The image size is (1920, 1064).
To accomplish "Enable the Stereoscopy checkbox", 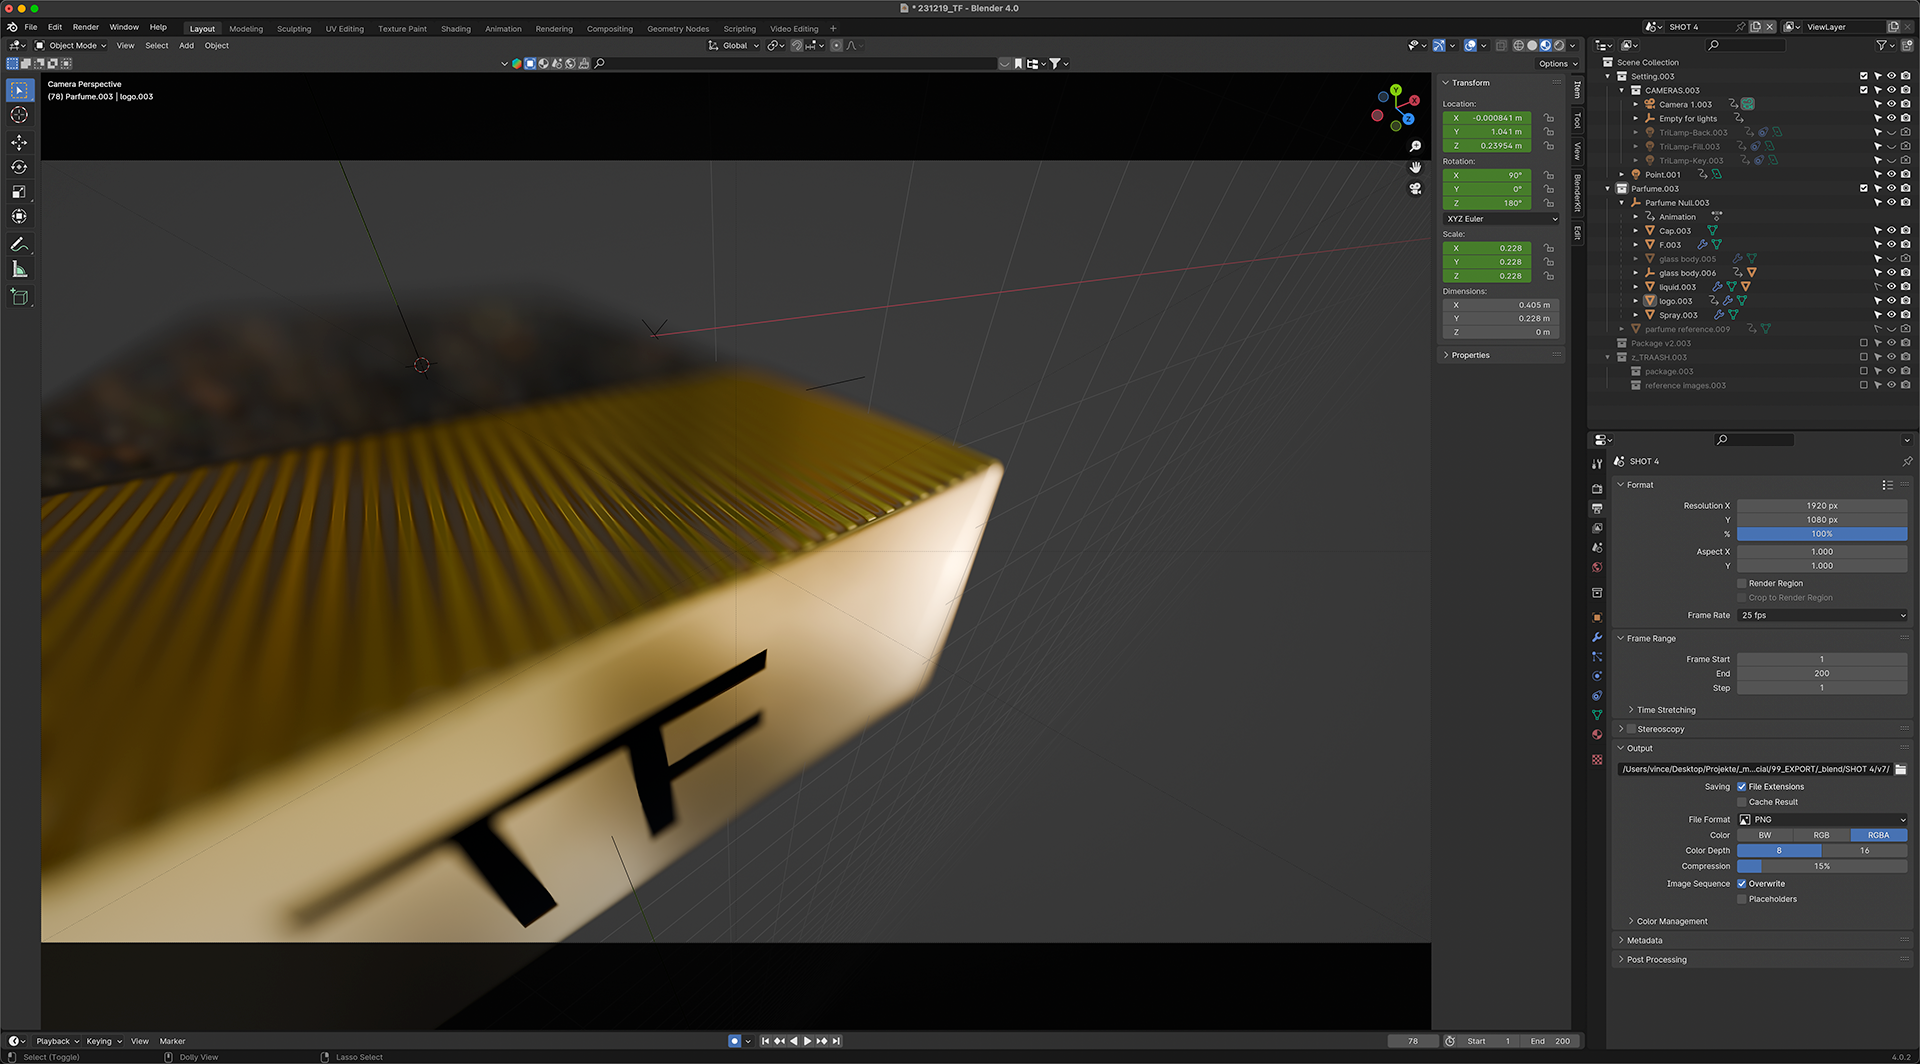I will pyautogui.click(x=1631, y=729).
